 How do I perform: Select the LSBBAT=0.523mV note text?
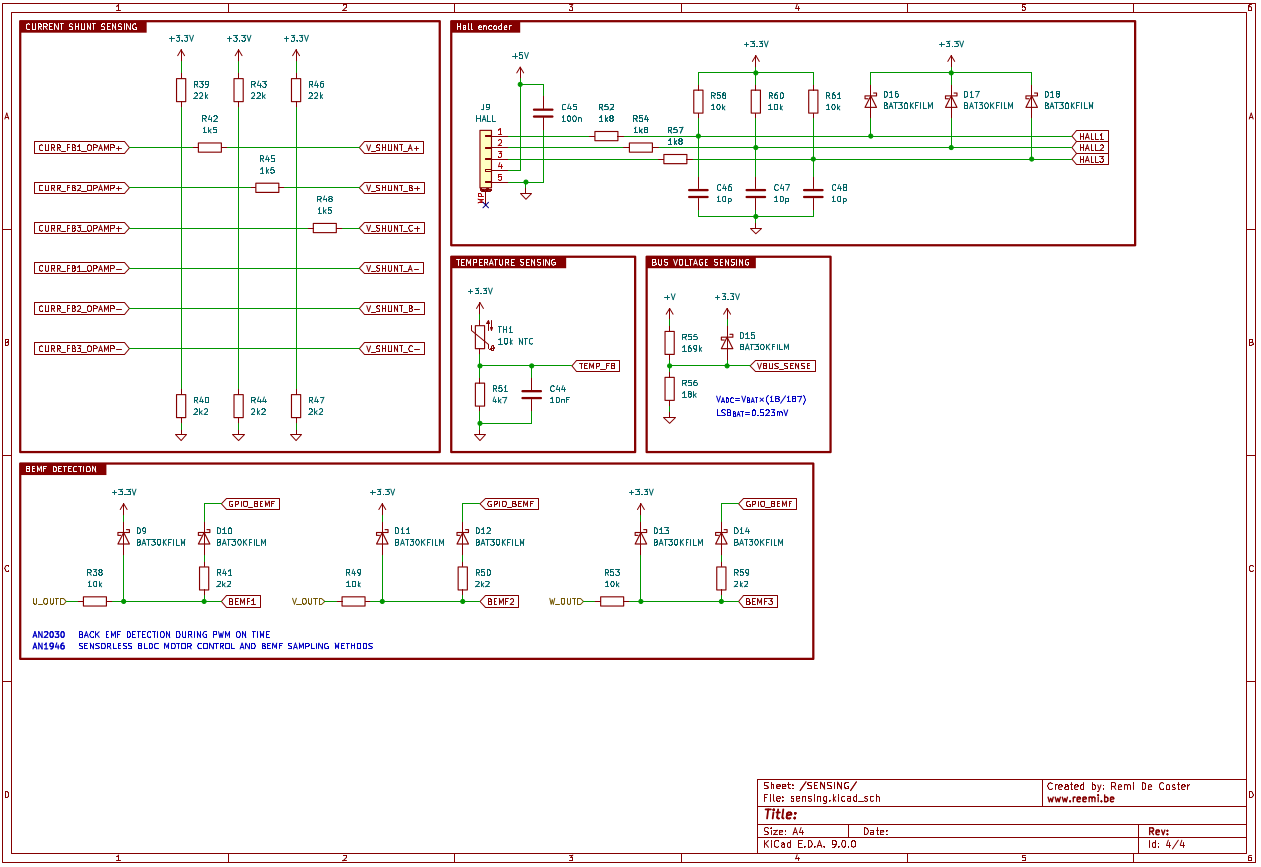[752, 412]
